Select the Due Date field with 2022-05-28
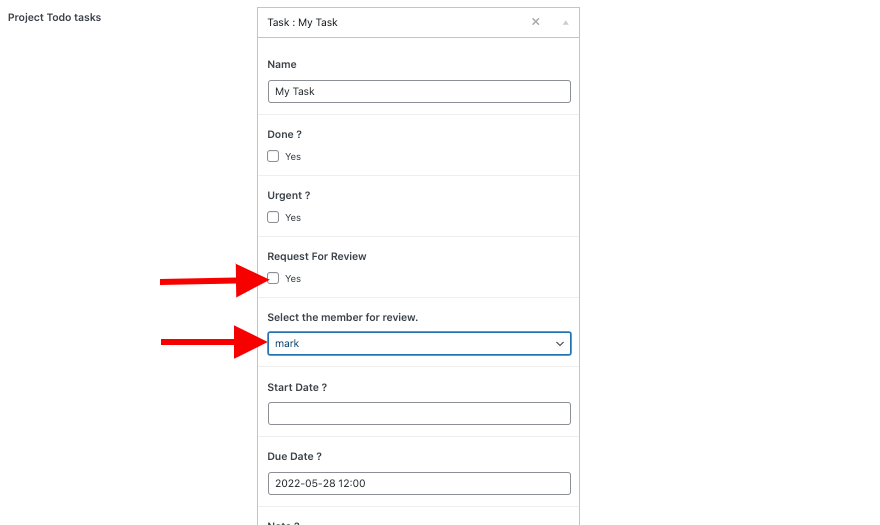 point(419,483)
